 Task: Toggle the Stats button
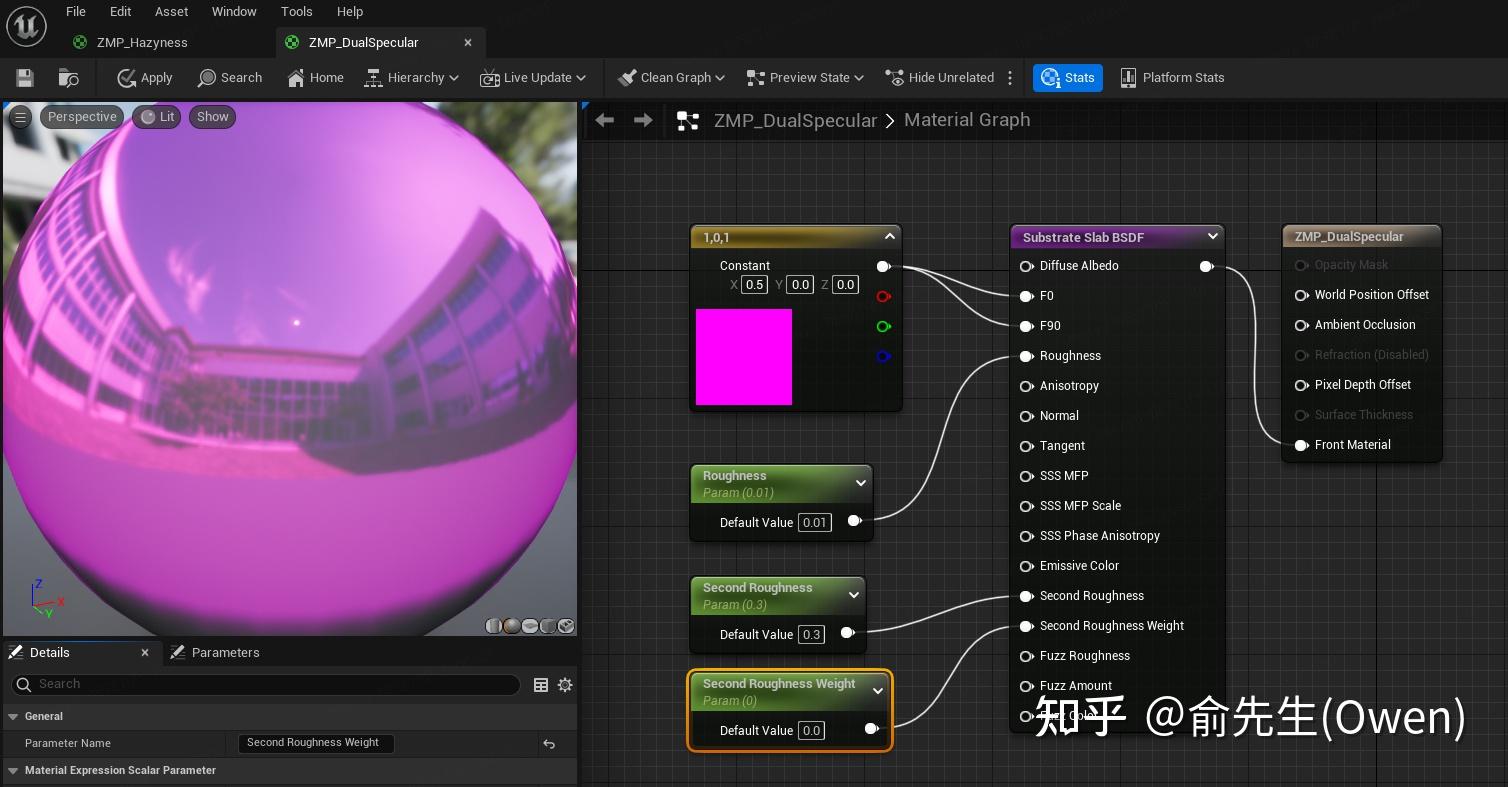coord(1067,78)
